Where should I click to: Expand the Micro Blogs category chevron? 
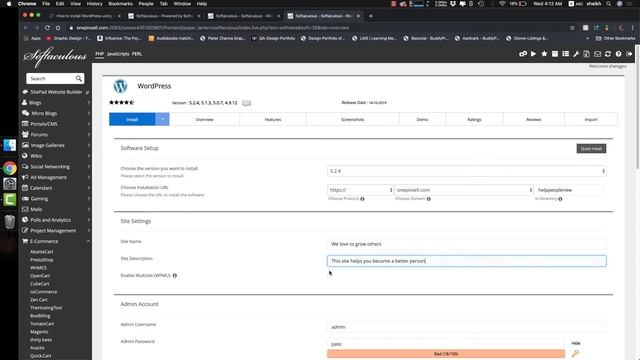pyautogui.click(x=89, y=113)
